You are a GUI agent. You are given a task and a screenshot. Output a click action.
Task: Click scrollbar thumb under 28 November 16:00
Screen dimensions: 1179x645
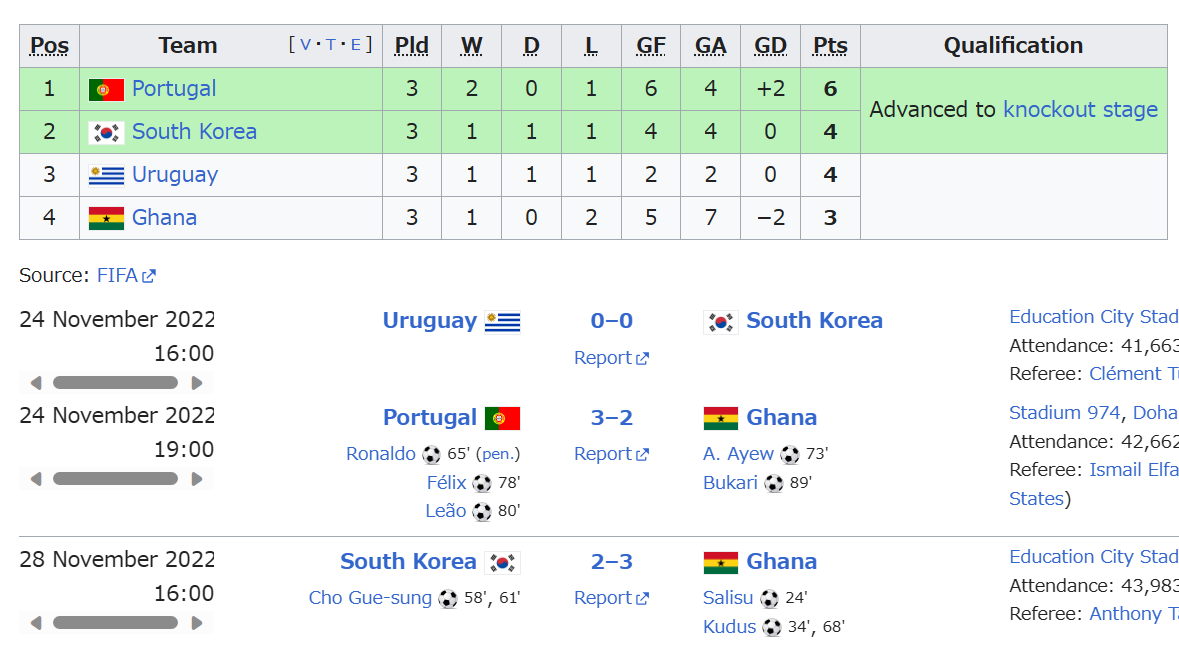point(115,623)
